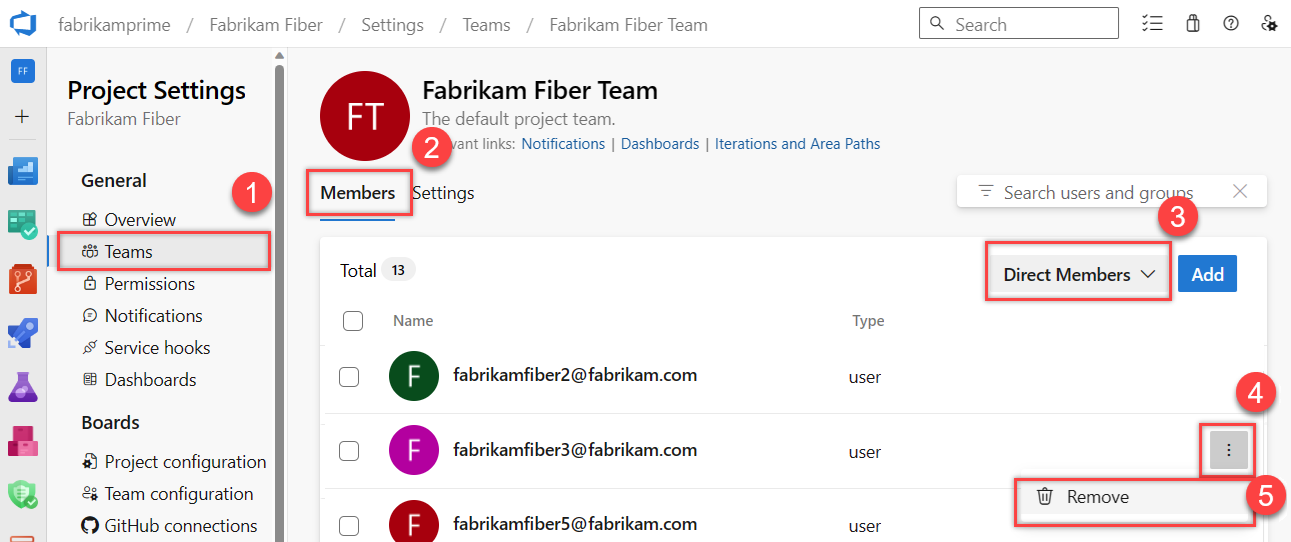Clear the Search users and groups filter X

(1240, 192)
